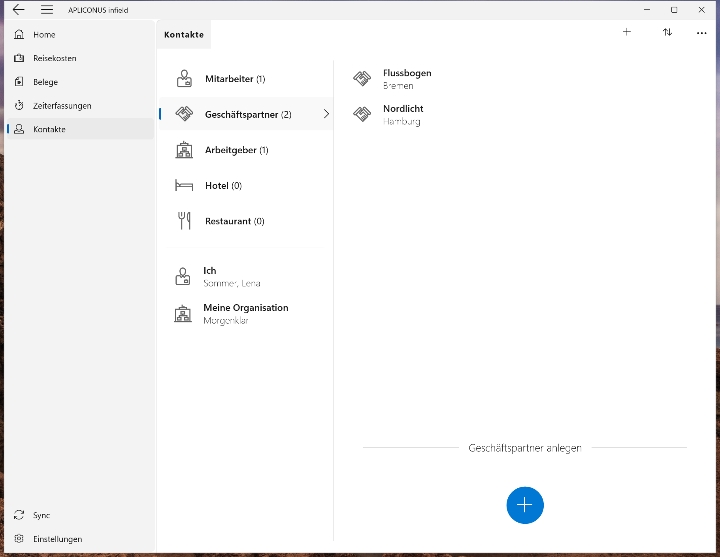Viewport: 720px width, 557px height.
Task: Open Zeiterfassungen in the sidebar
Action: (x=80, y=106)
